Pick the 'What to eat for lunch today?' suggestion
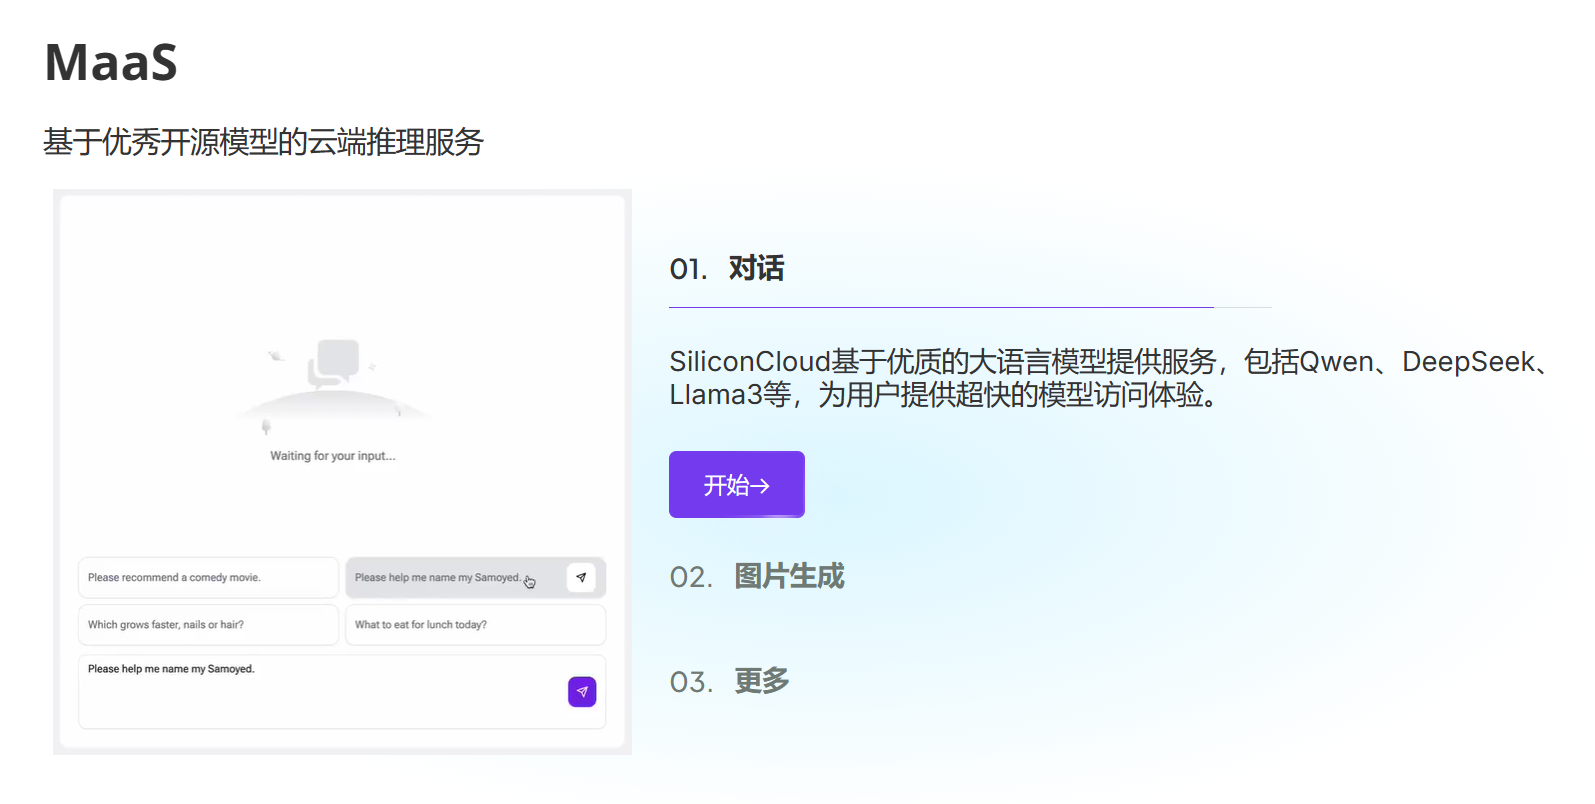This screenshot has height=804, width=1595. click(475, 625)
